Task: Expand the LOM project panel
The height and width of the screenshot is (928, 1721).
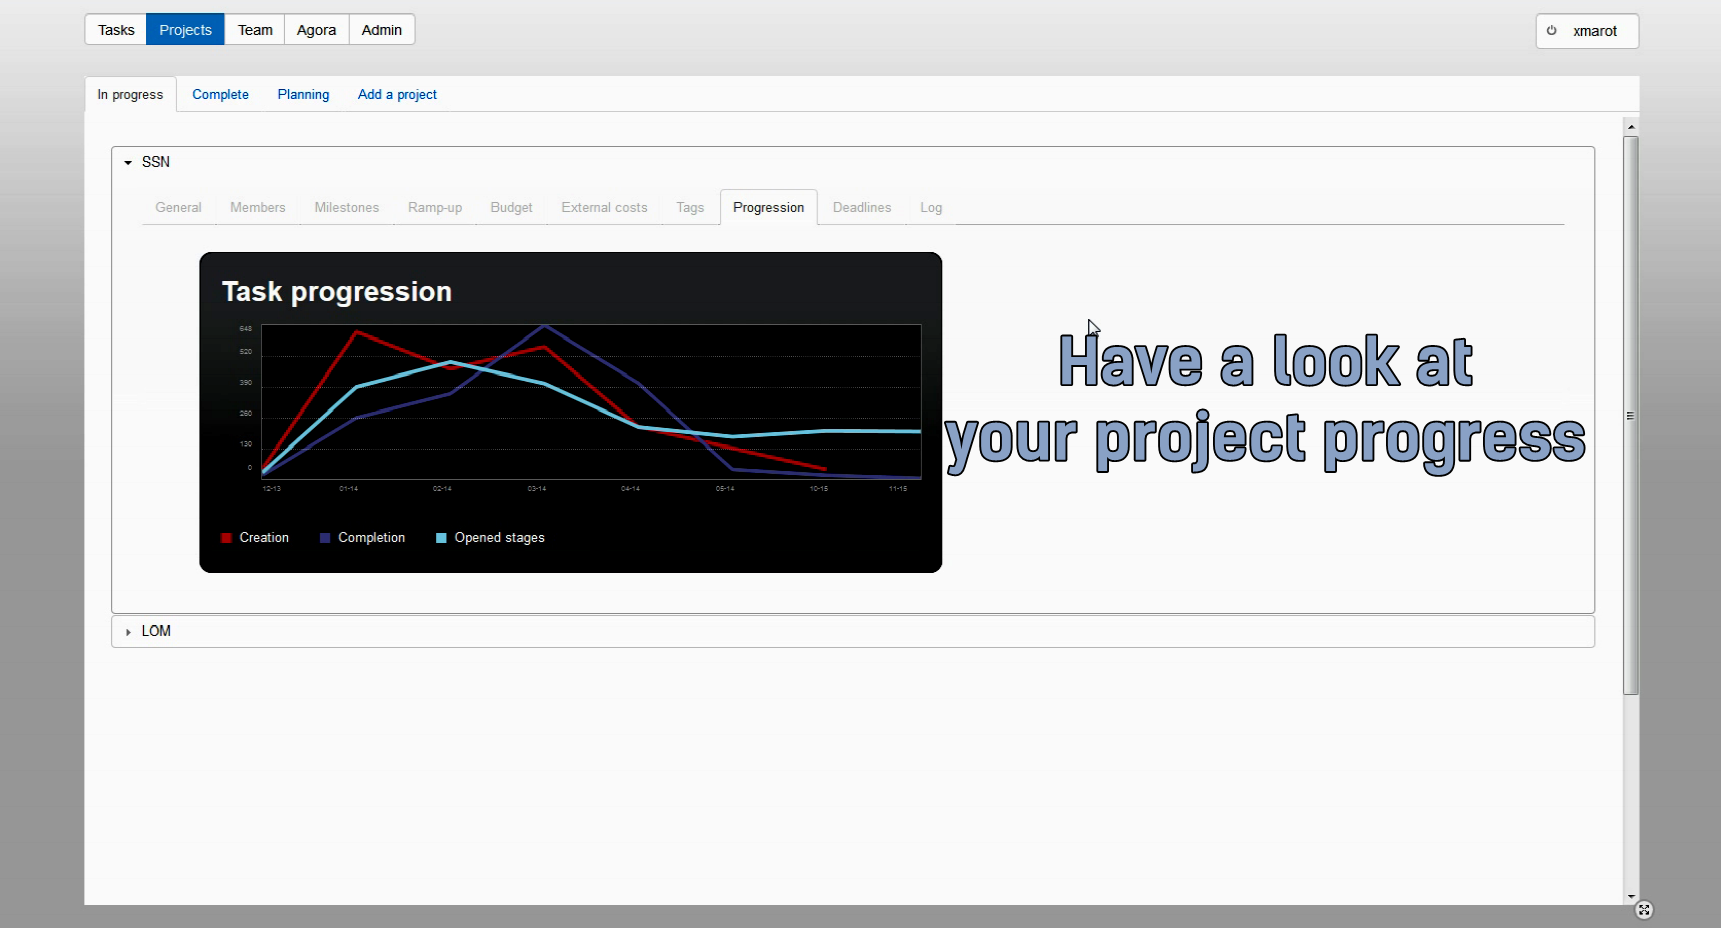Action: 128,632
